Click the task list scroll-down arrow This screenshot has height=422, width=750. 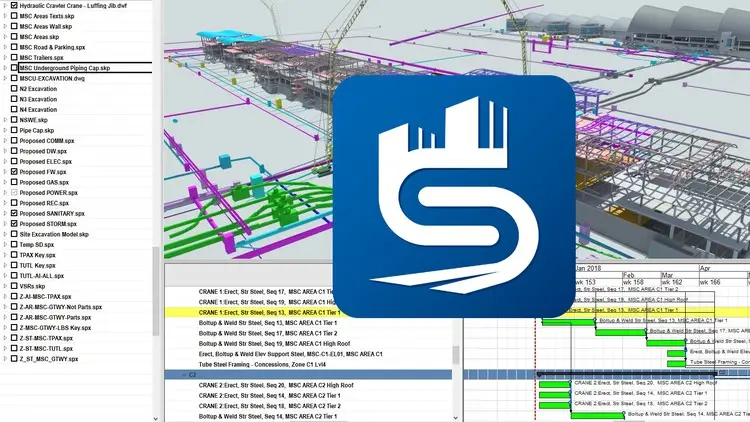[456, 418]
